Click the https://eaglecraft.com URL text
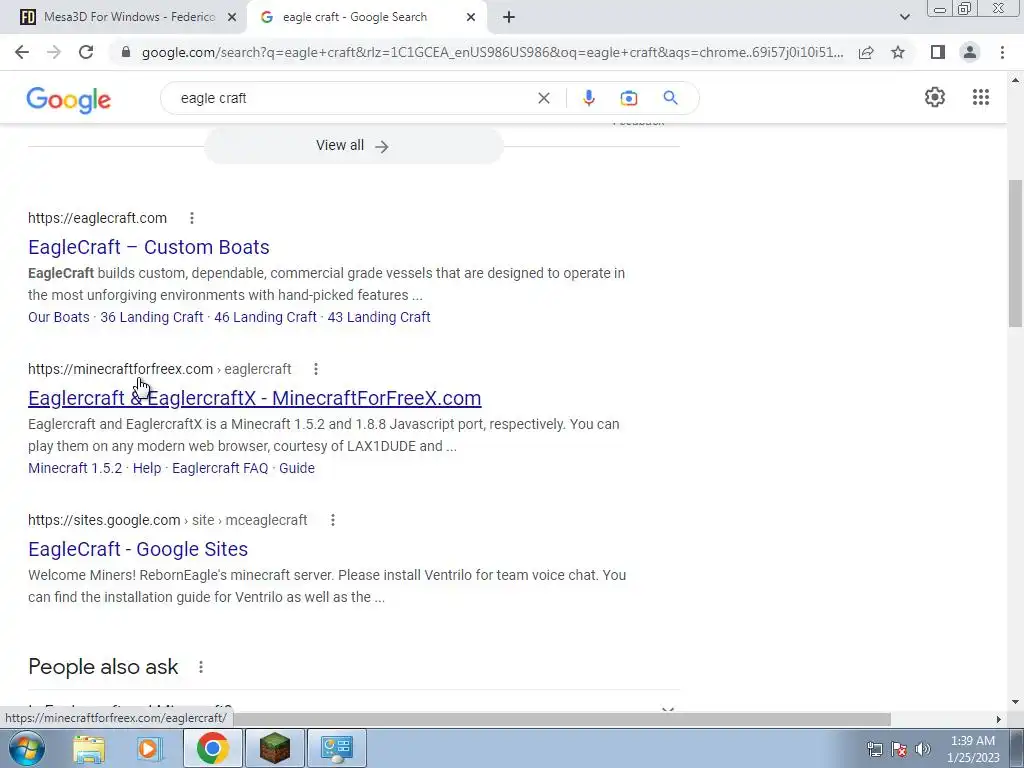Screen dimensions: 1024x768 click(x=97, y=218)
